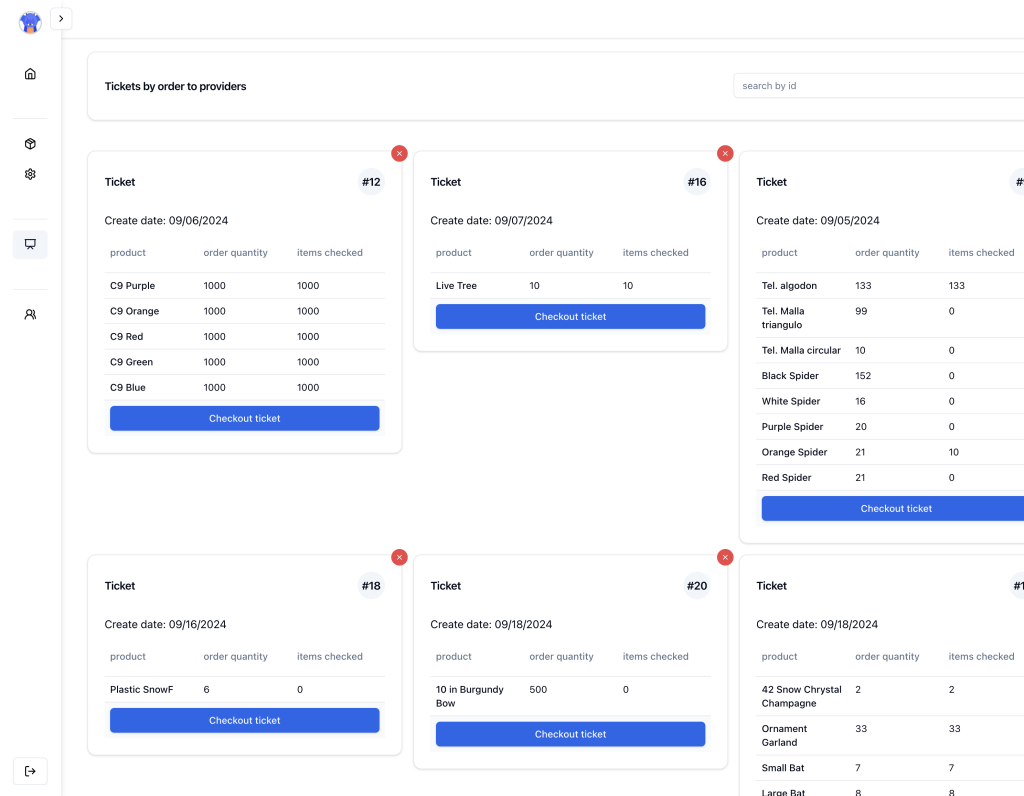Click the Ornament Garland product name
Image resolution: width=1024 pixels, height=796 pixels.
pos(784,735)
